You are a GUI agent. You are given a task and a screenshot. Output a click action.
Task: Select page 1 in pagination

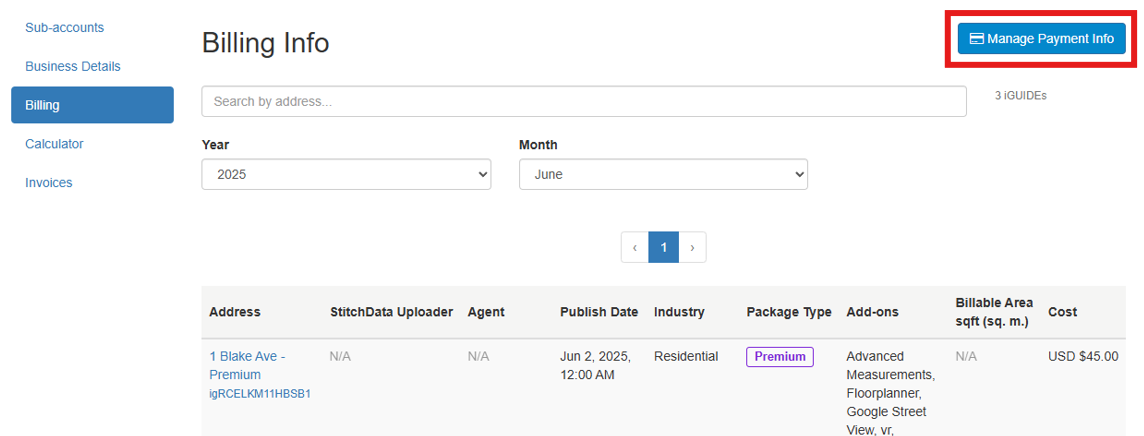(x=663, y=247)
